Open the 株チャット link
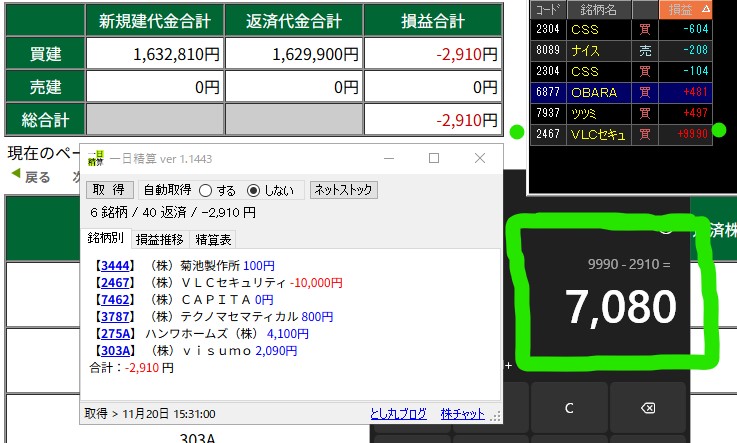Viewport: 737px width, 443px height. [463, 413]
